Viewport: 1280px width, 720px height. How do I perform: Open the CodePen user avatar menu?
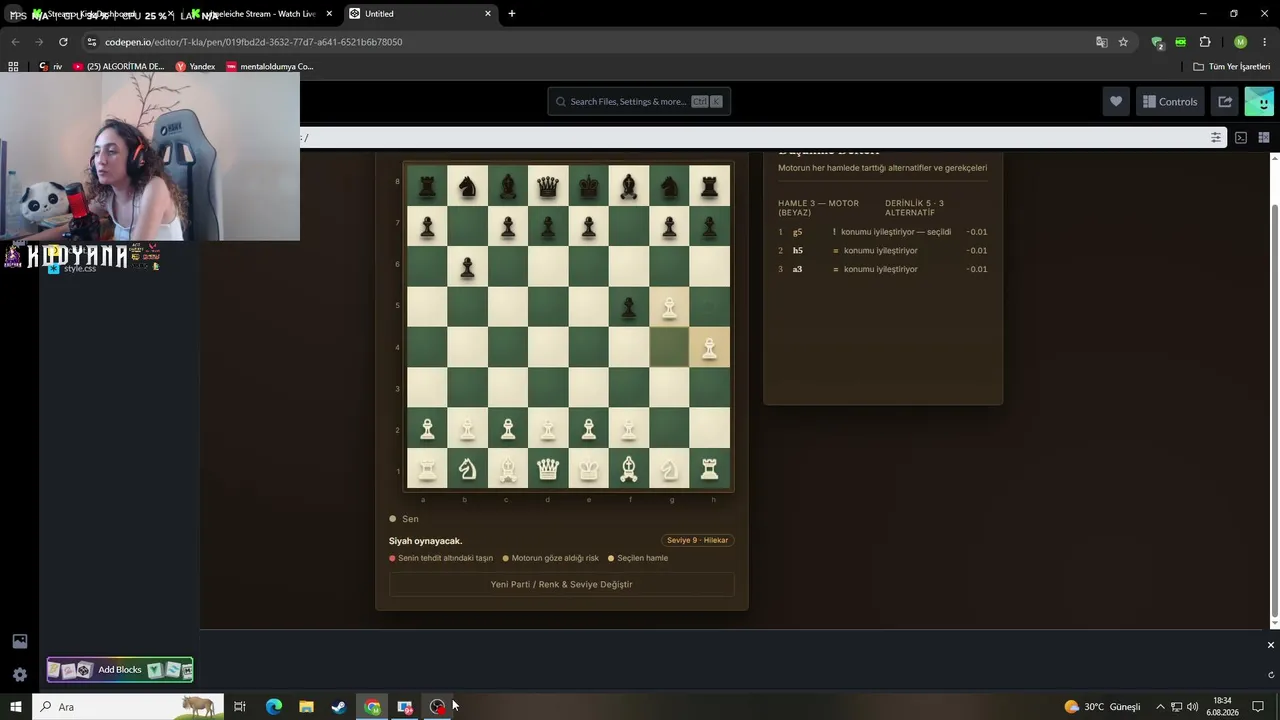pyautogui.click(x=1259, y=101)
